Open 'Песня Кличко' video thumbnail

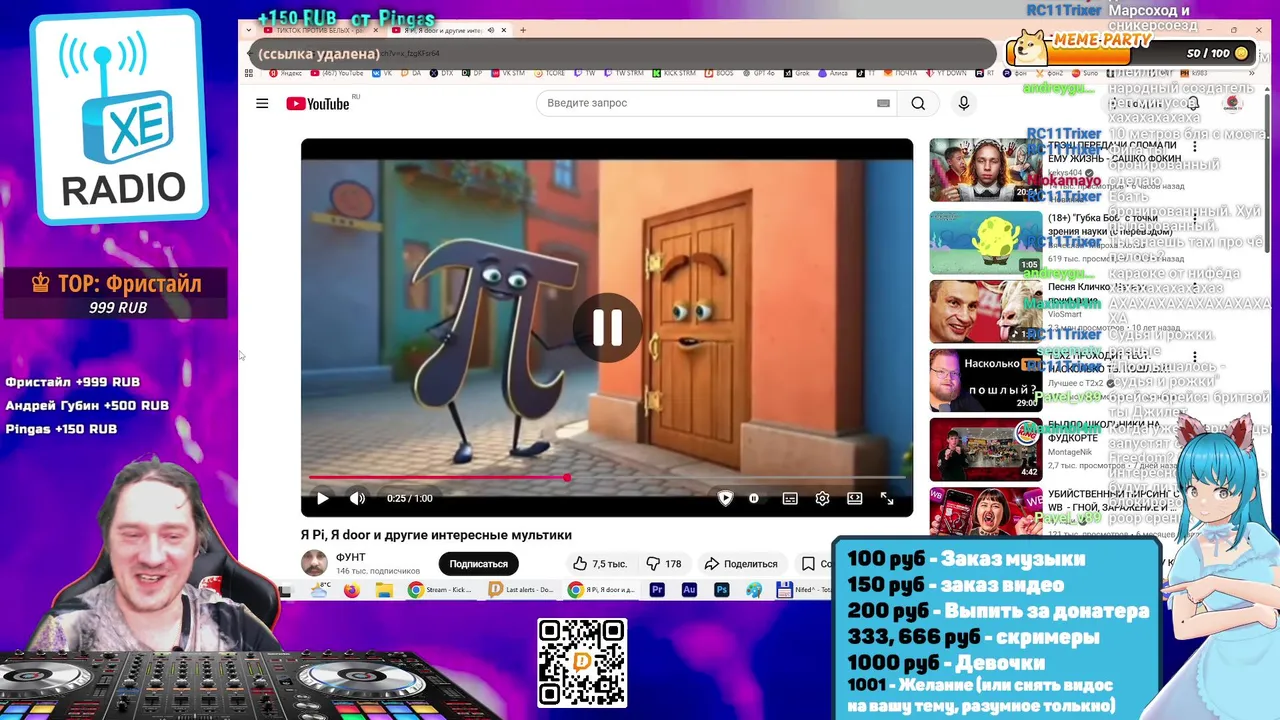(985, 311)
